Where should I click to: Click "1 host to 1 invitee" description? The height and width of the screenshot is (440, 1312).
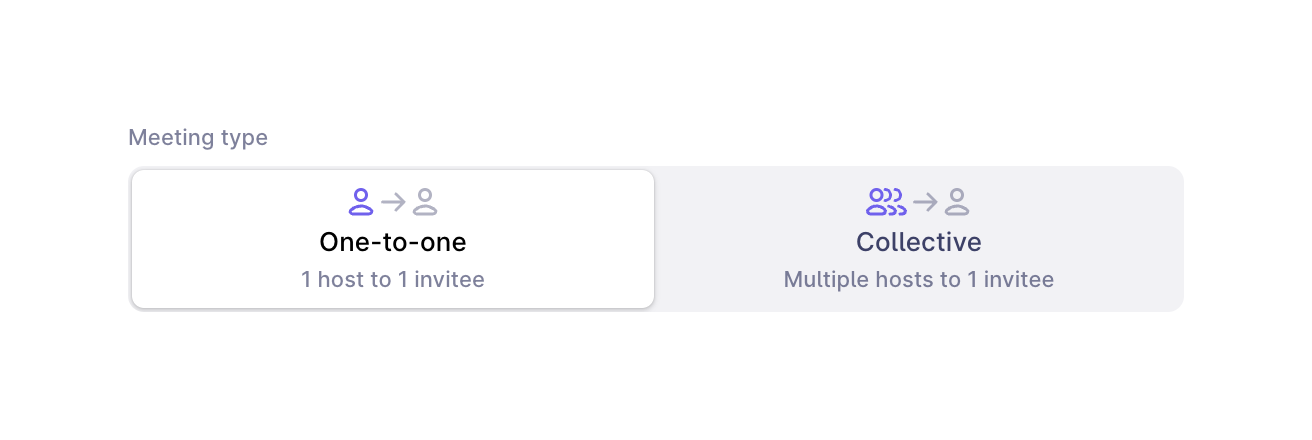(x=393, y=279)
